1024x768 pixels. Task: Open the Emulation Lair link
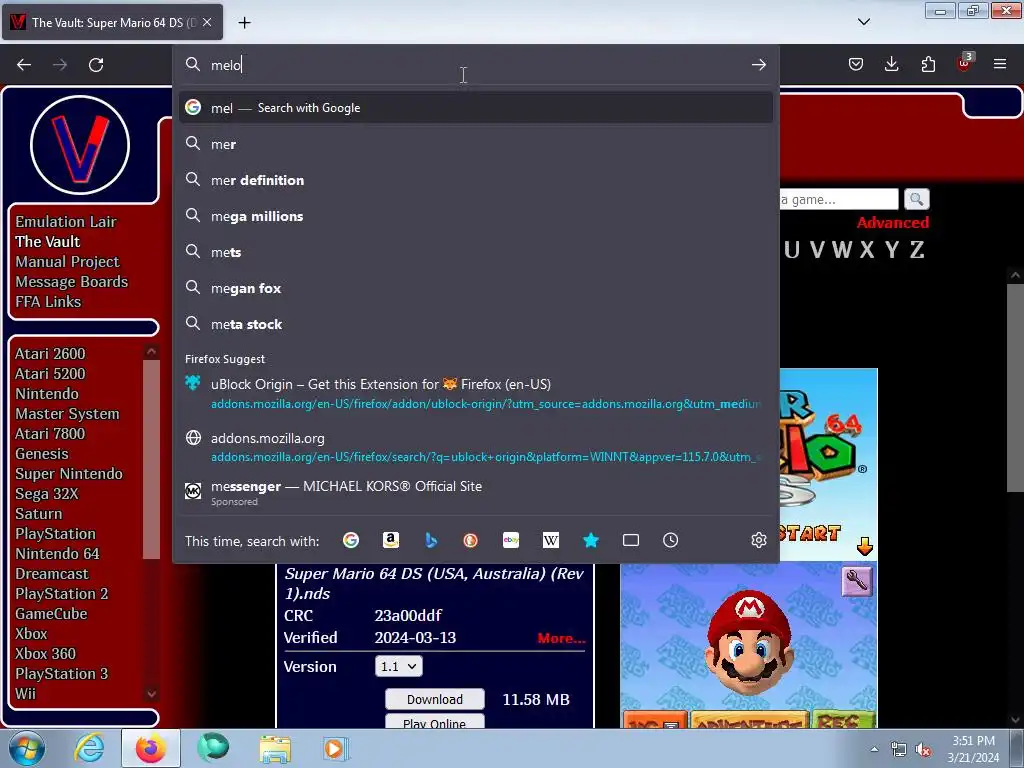(65, 221)
